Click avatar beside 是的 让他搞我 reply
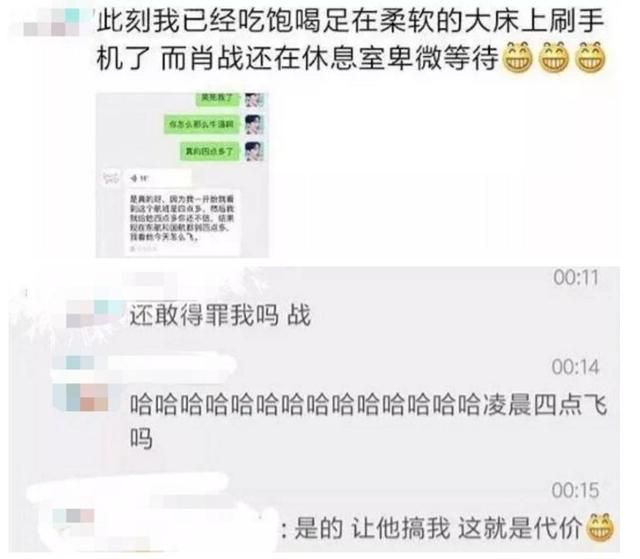The image size is (640, 559). (x=73, y=517)
